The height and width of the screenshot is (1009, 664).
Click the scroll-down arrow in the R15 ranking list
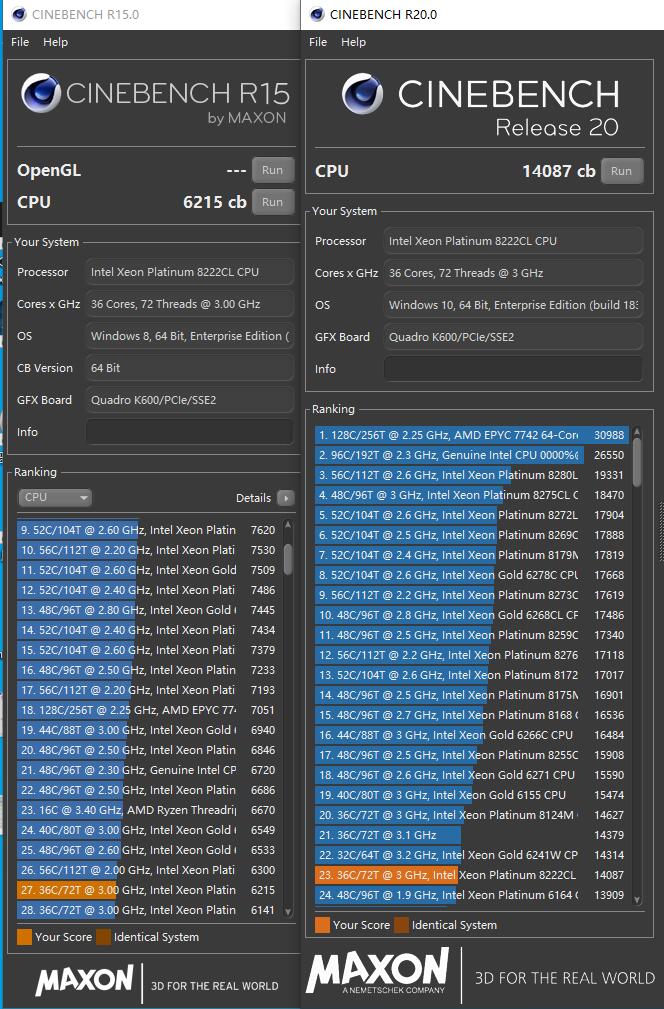[288, 912]
